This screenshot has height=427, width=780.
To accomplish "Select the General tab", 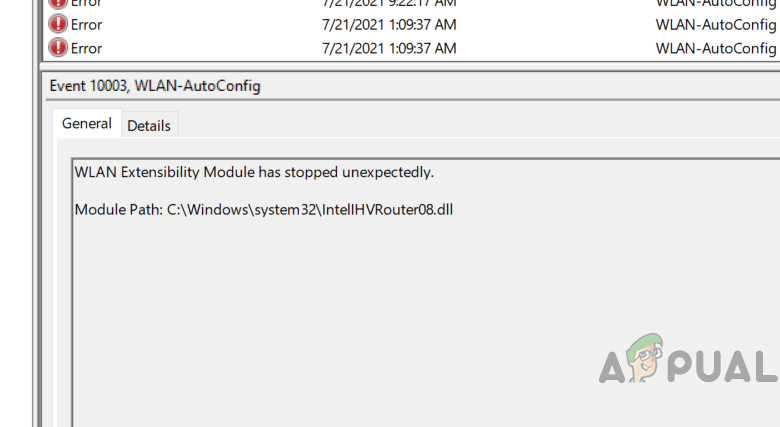I will pyautogui.click(x=87, y=124).
